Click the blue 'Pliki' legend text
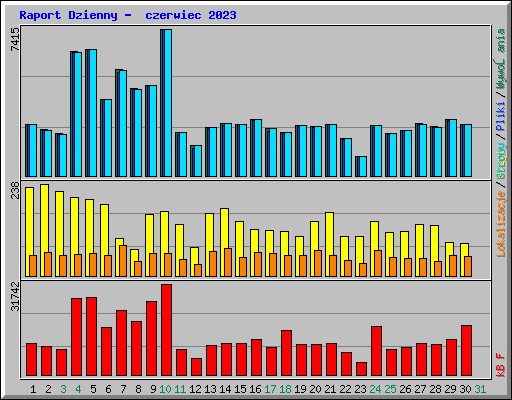 coord(501,116)
